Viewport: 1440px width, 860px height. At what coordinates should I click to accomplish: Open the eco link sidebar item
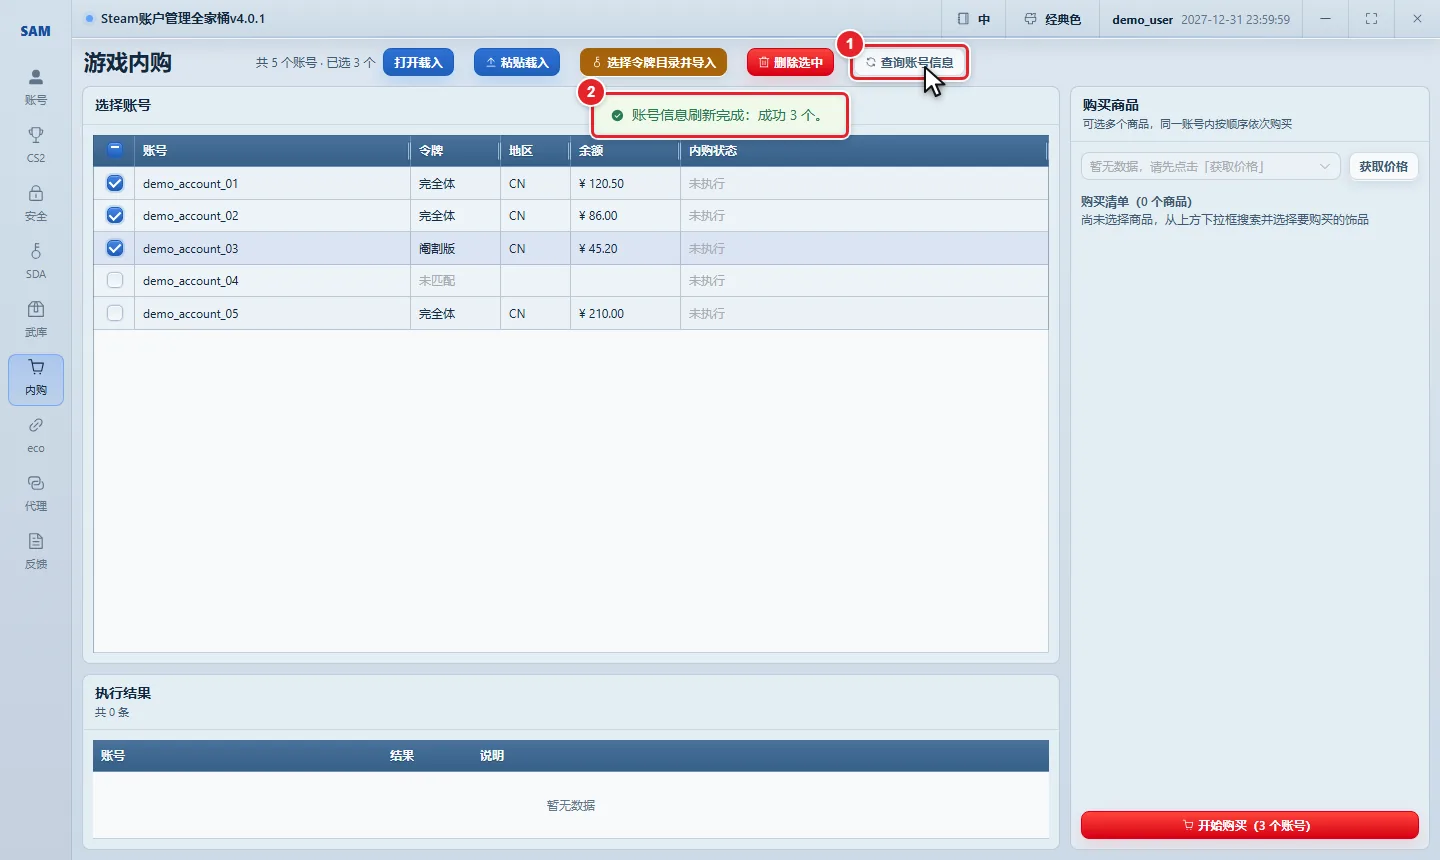[x=36, y=436]
